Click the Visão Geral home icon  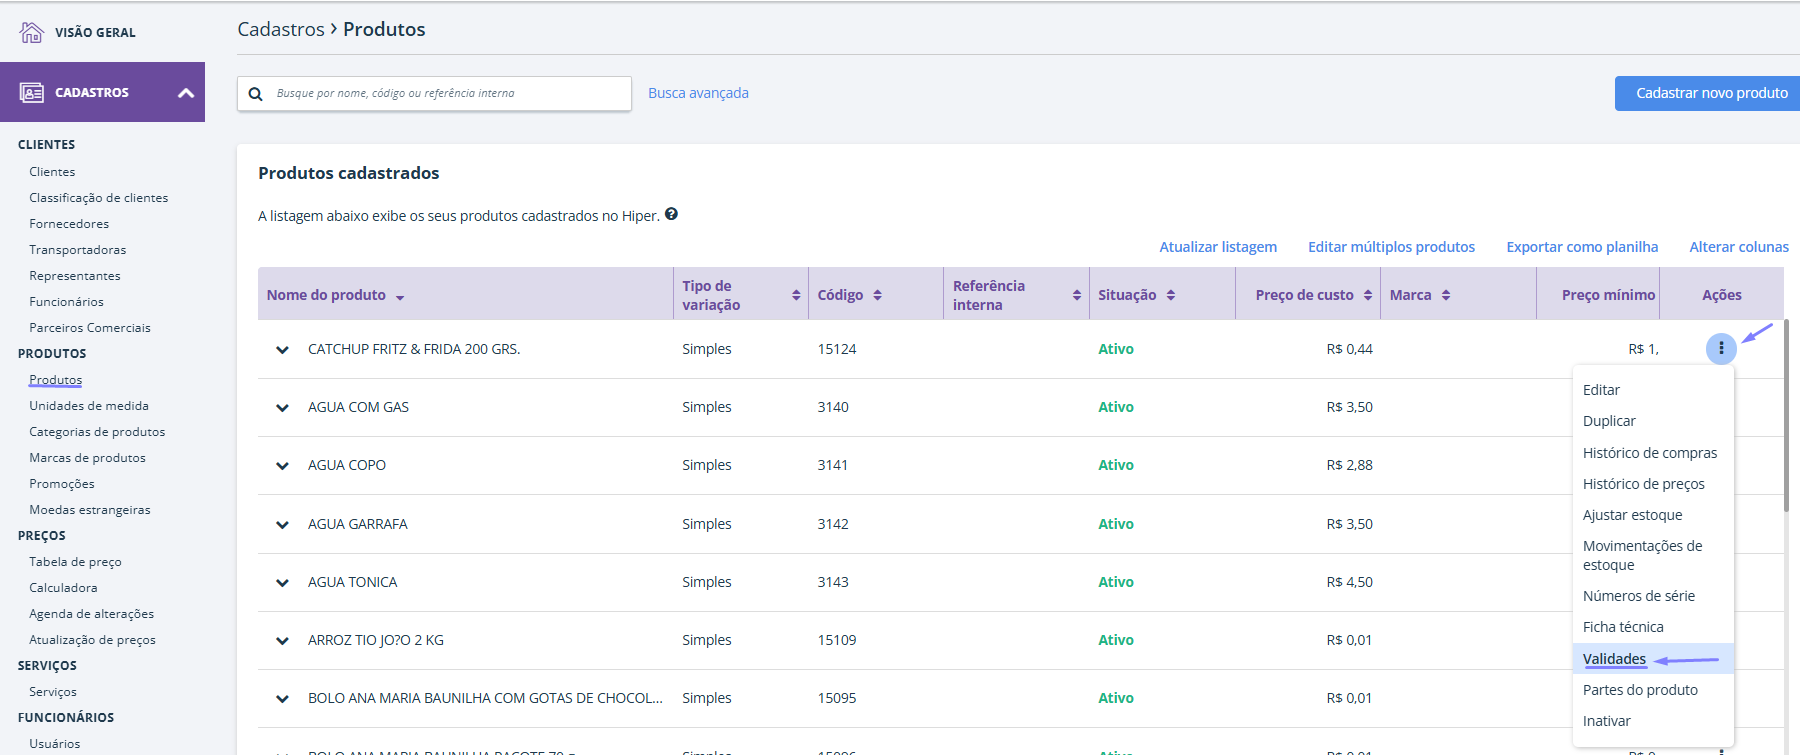32,32
